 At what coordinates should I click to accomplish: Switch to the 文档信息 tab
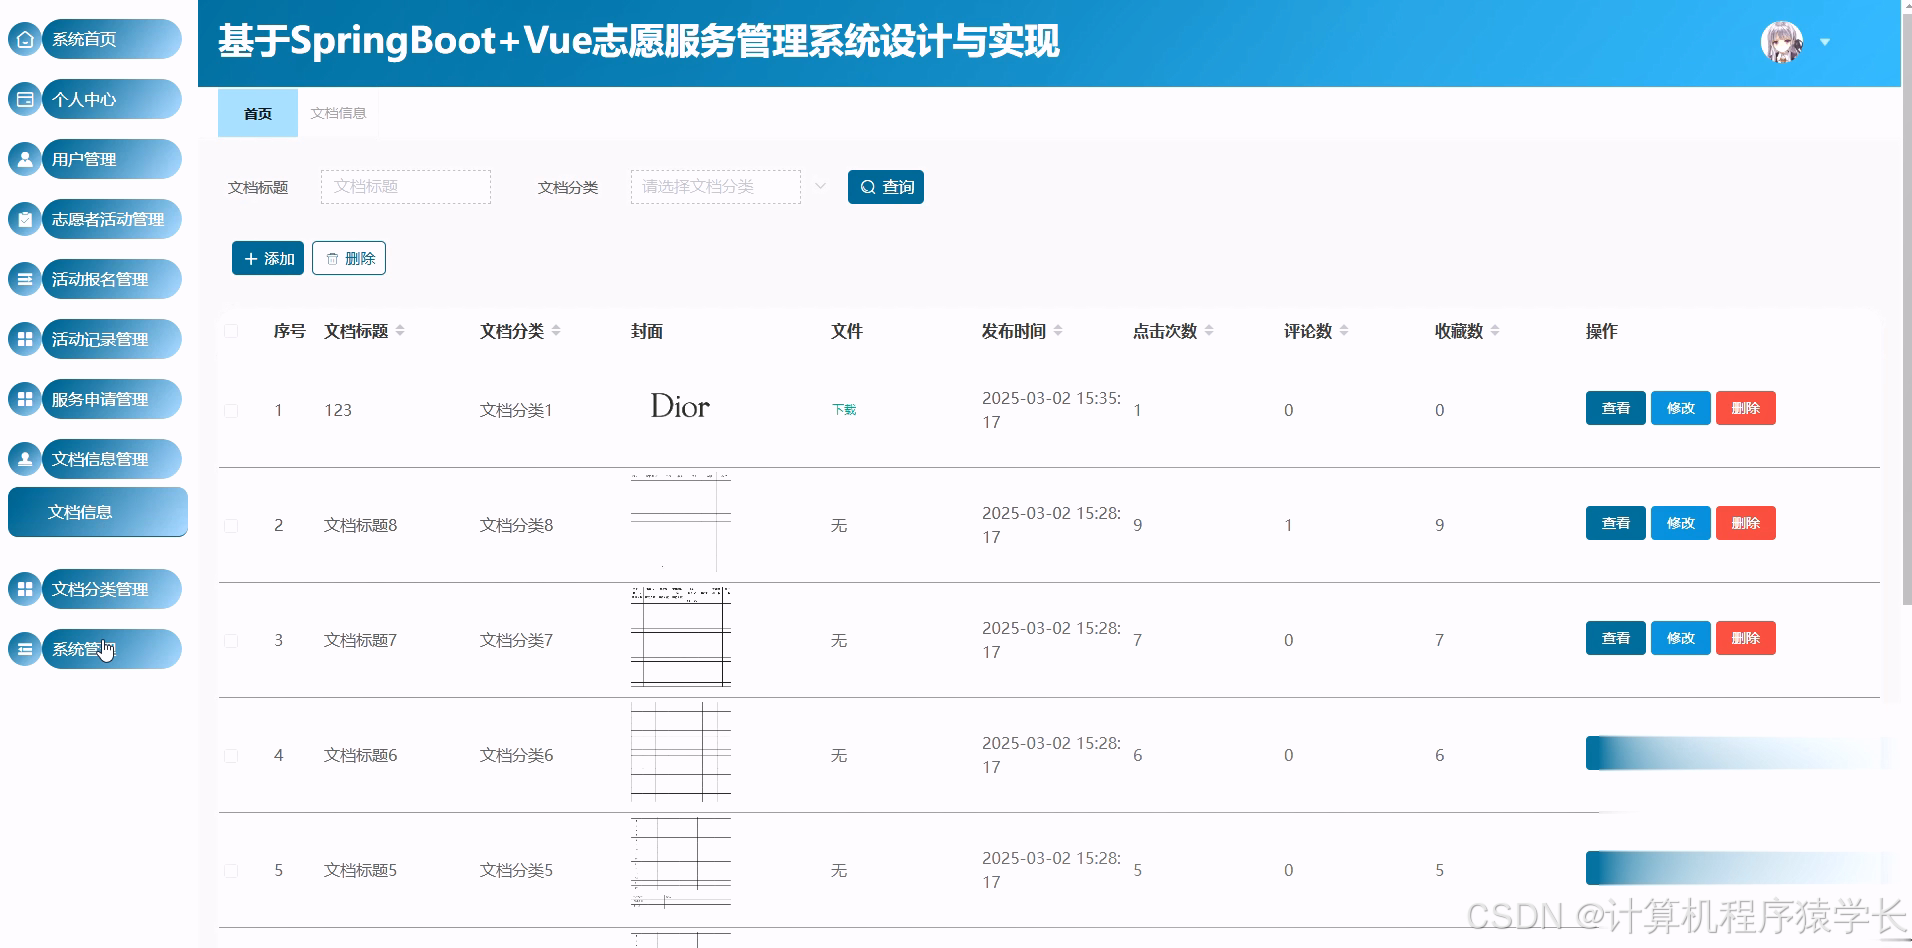pos(338,113)
